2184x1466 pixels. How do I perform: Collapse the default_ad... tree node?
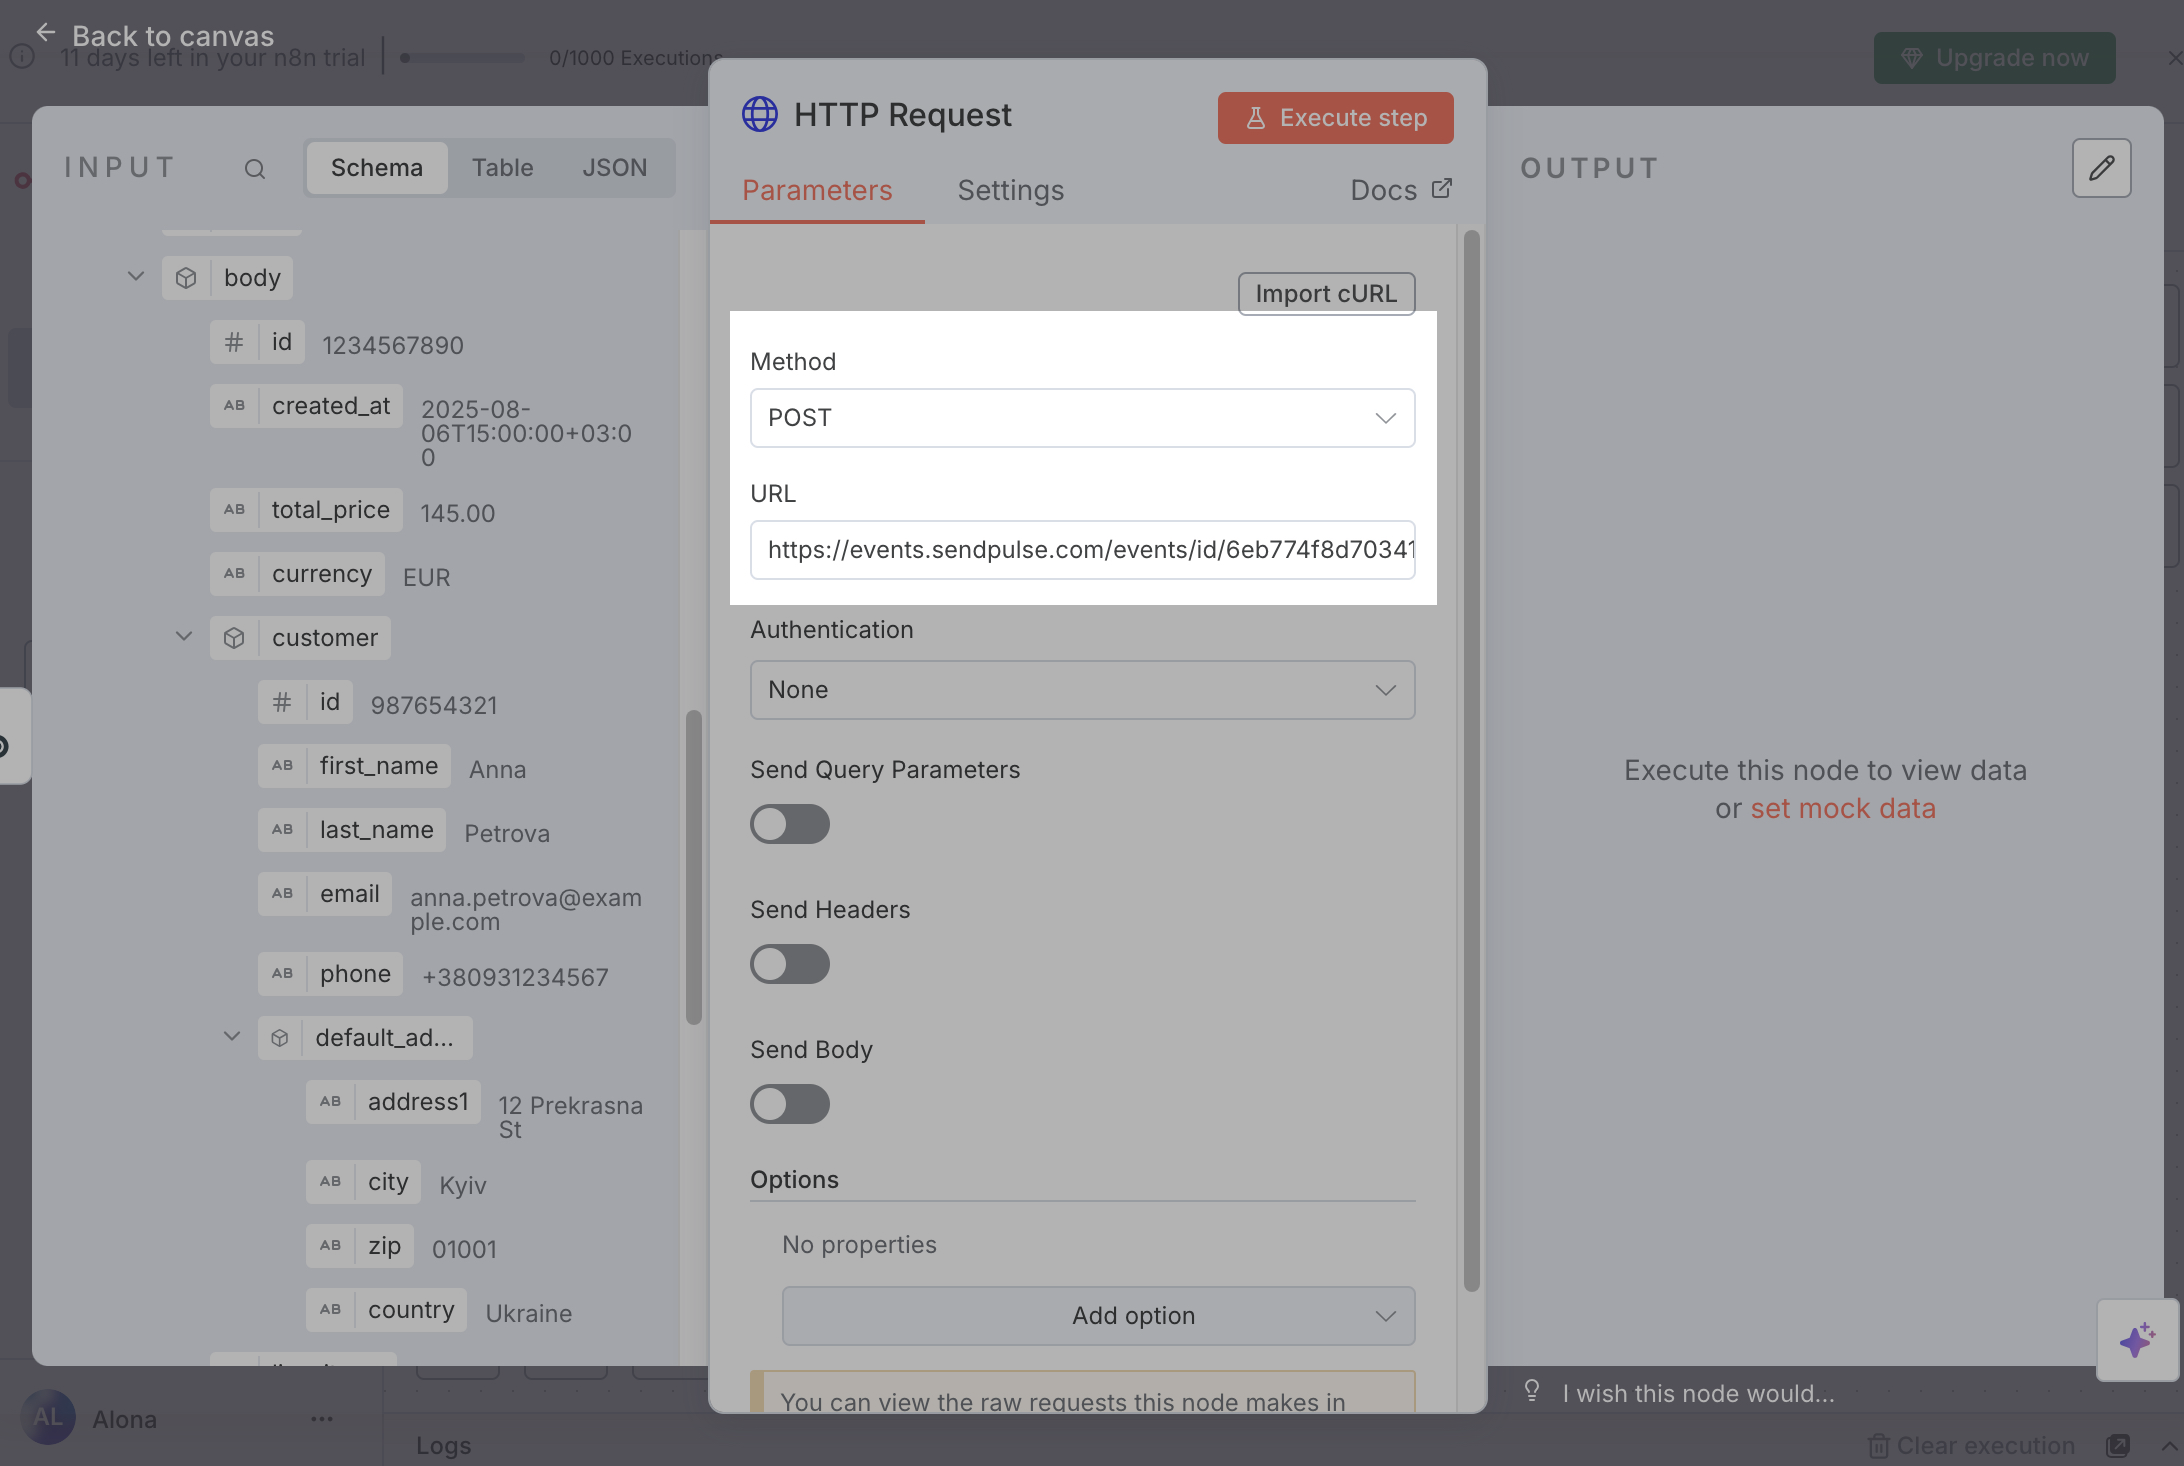click(232, 1037)
